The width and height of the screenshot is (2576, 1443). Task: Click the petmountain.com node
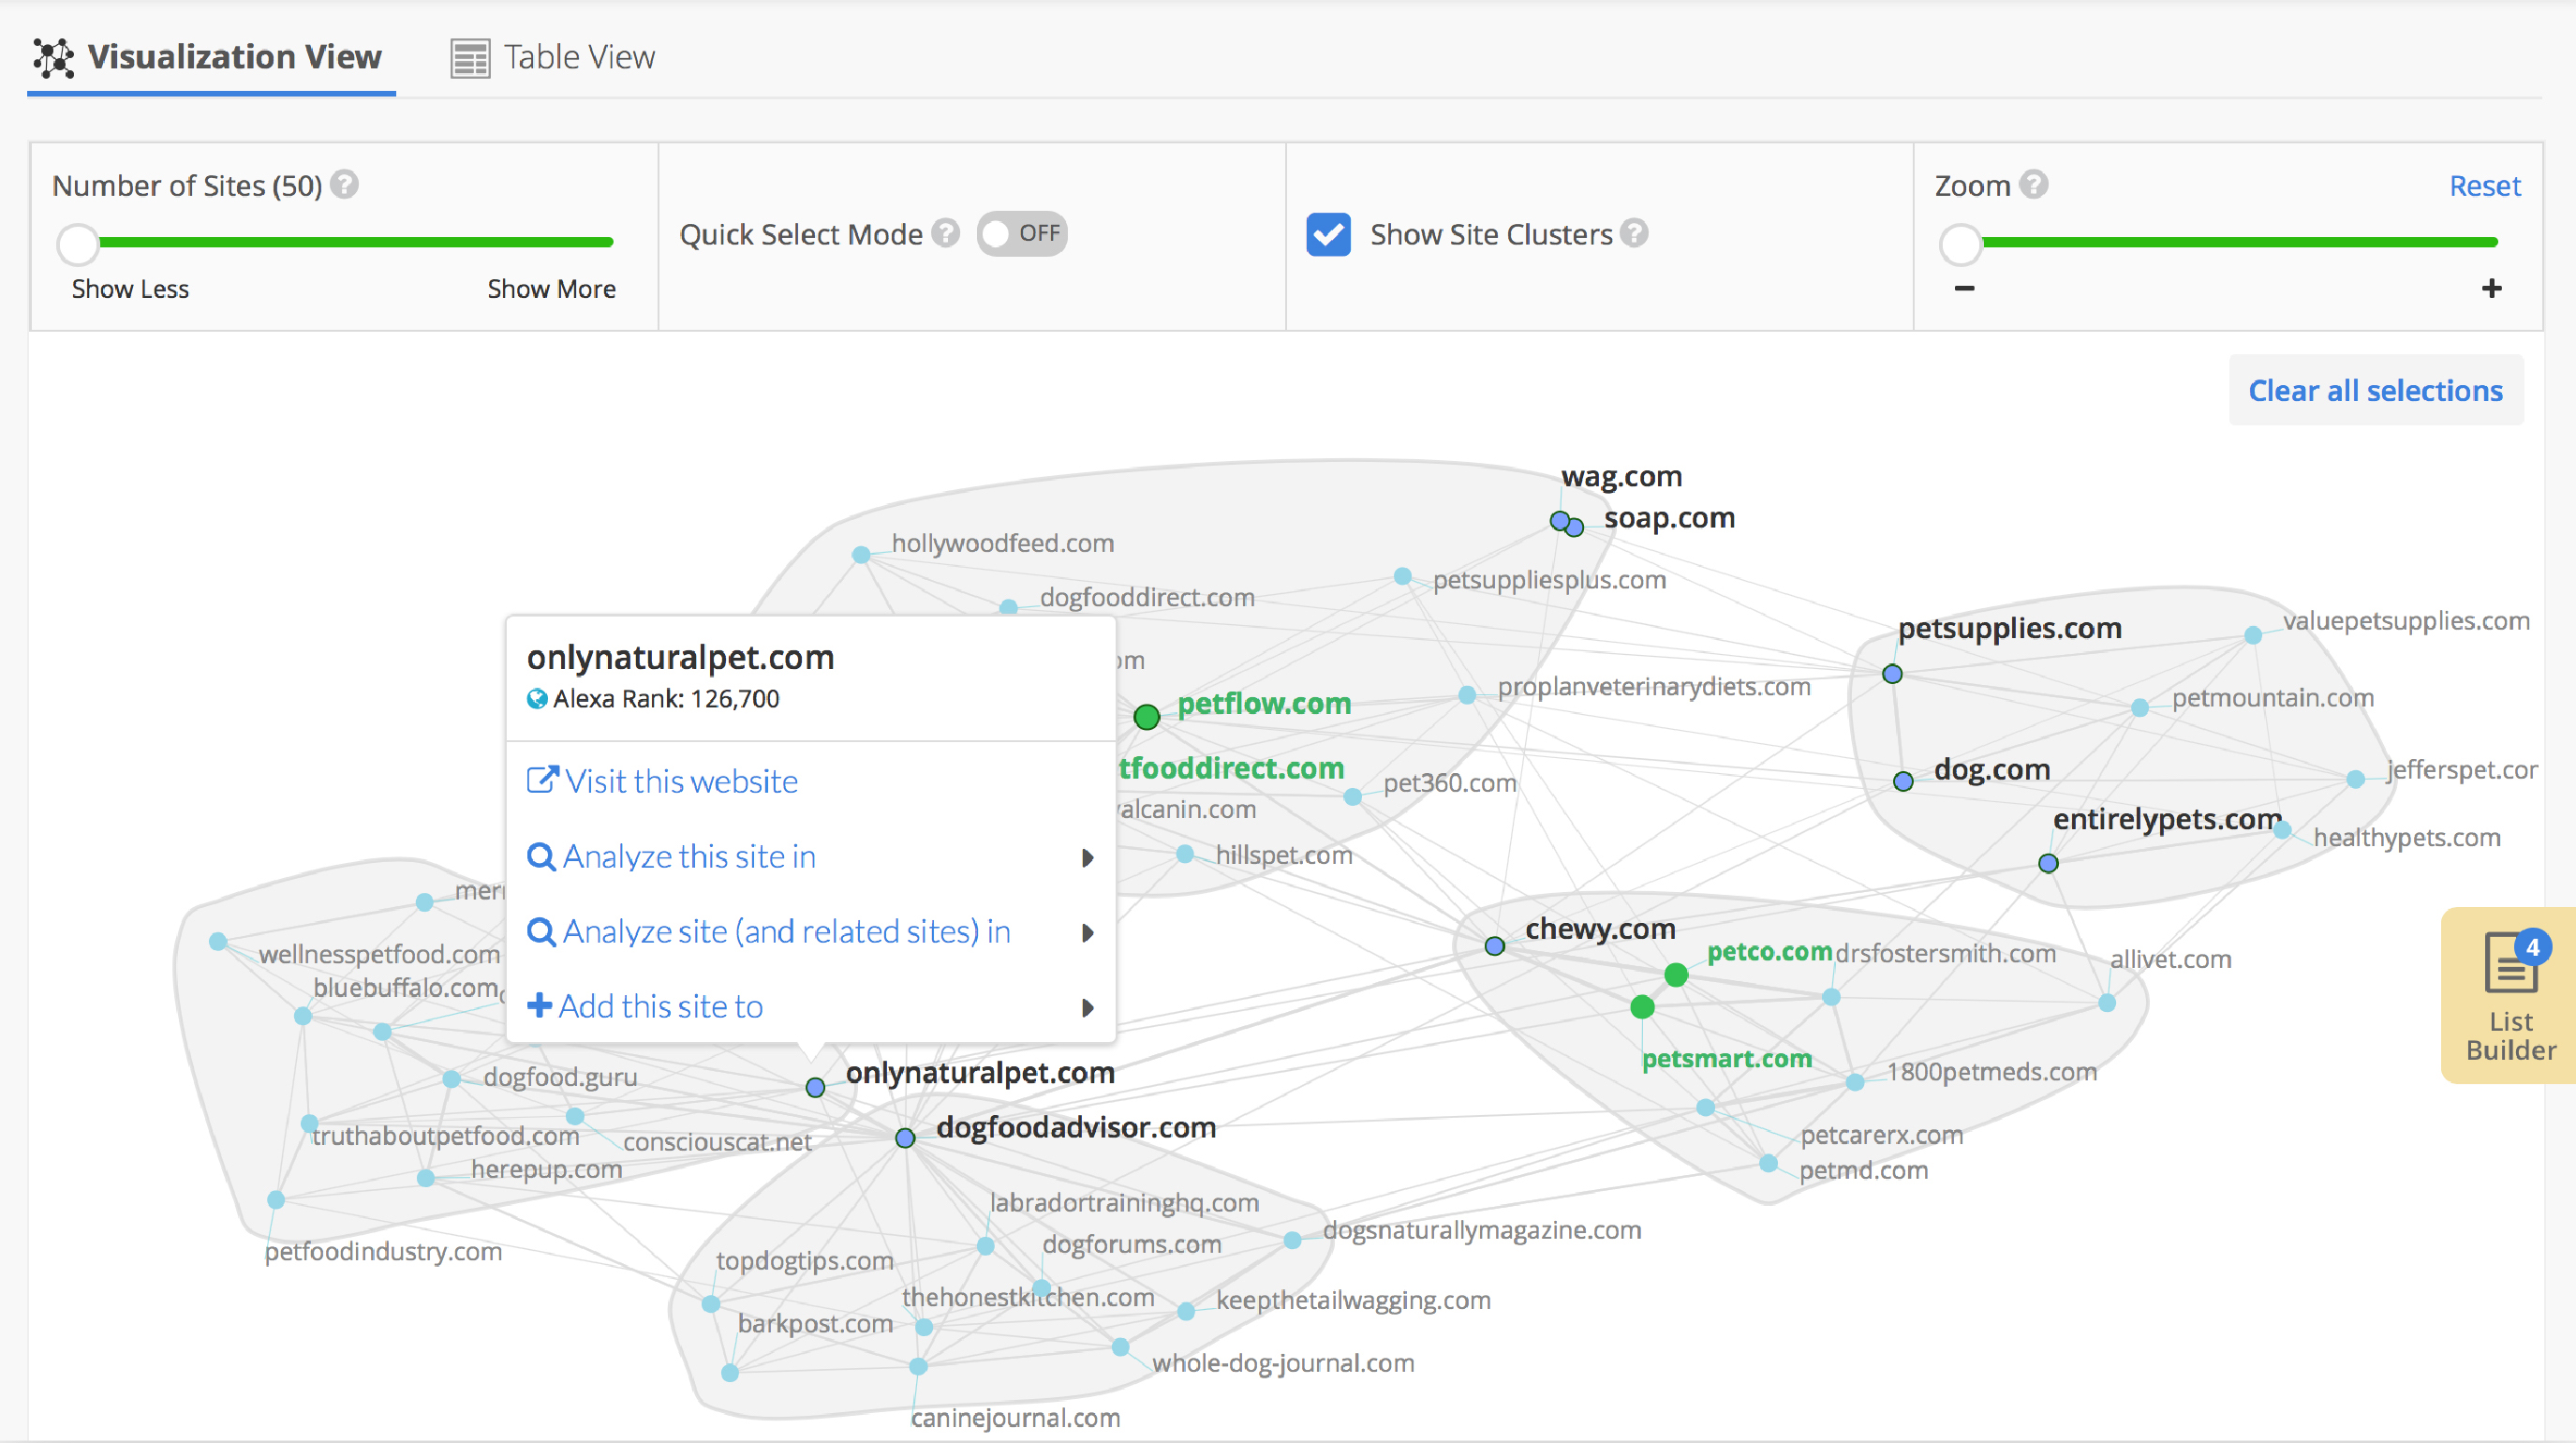(2140, 708)
